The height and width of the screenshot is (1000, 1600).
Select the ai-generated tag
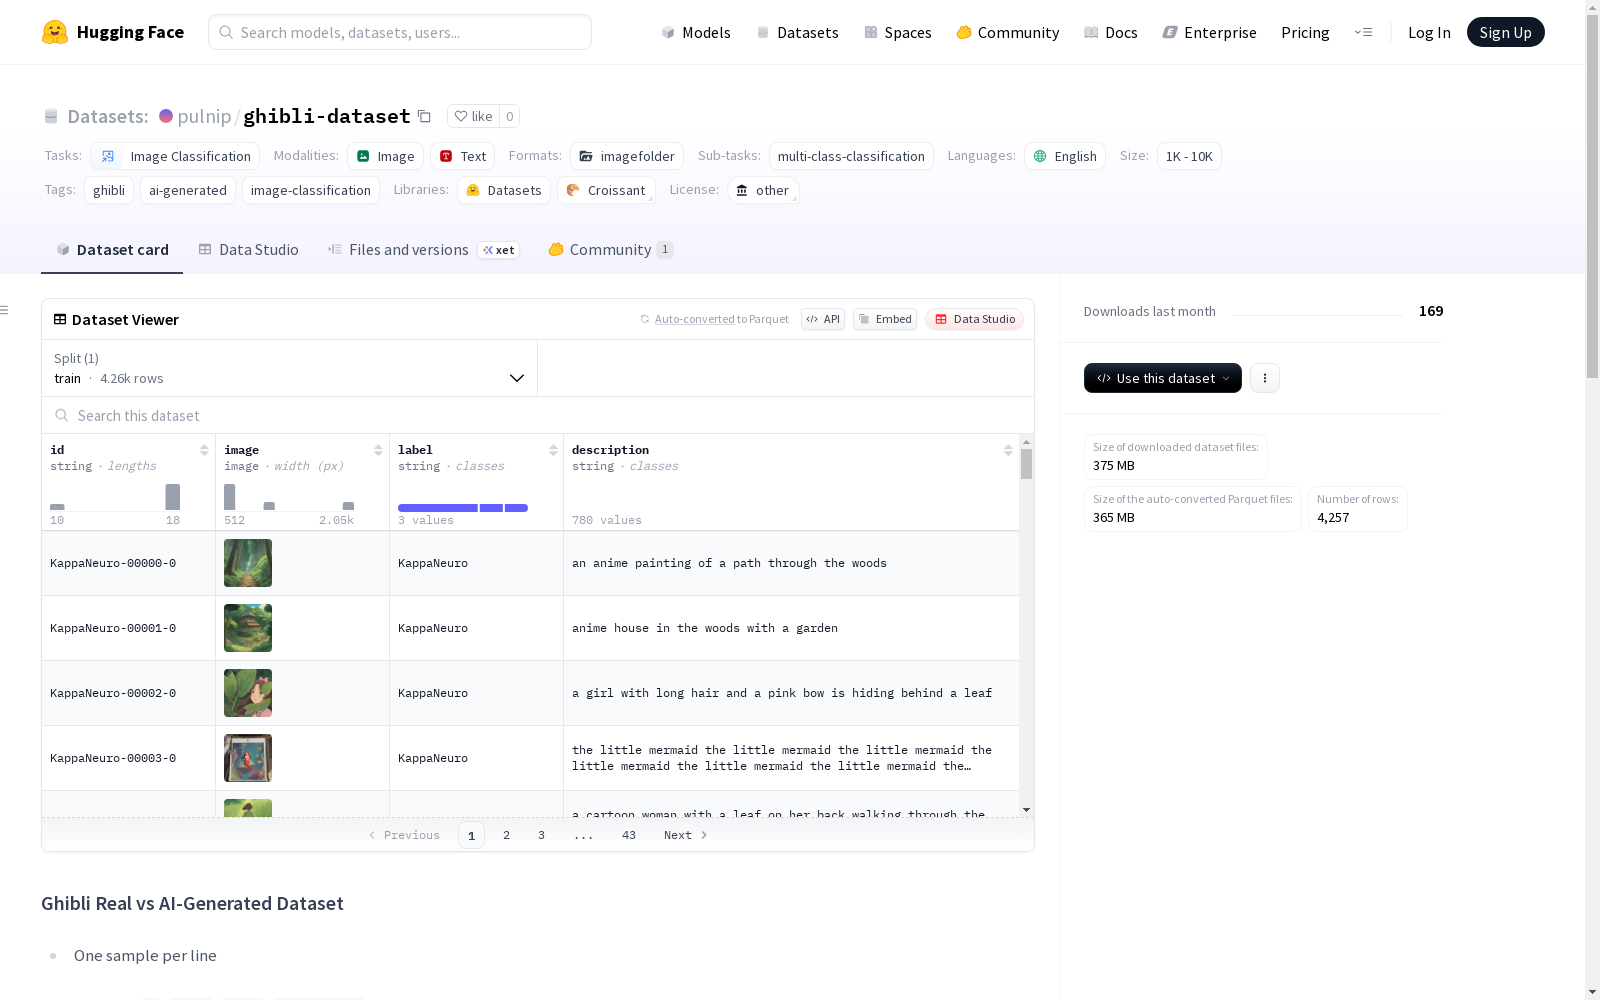(188, 190)
